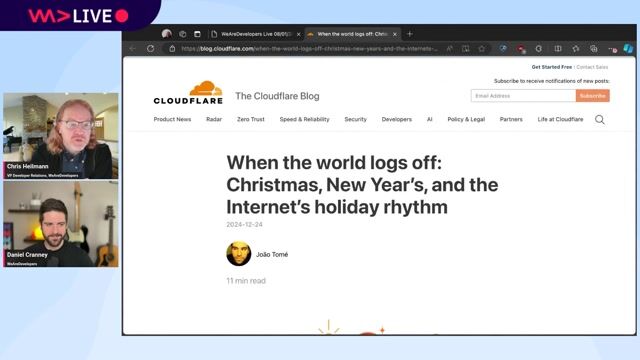Click Daniel Cranney's video feed

[x=61, y=224]
